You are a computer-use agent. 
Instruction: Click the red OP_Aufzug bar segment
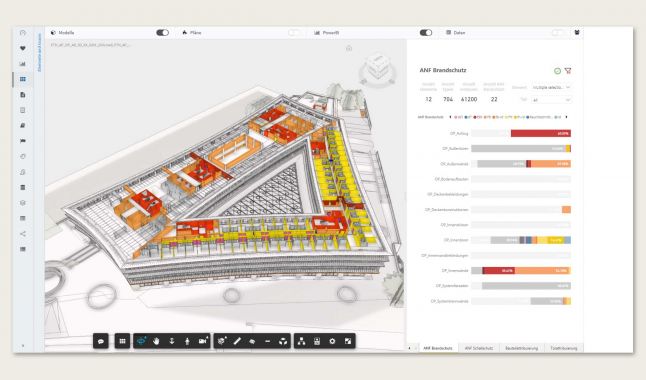541,133
